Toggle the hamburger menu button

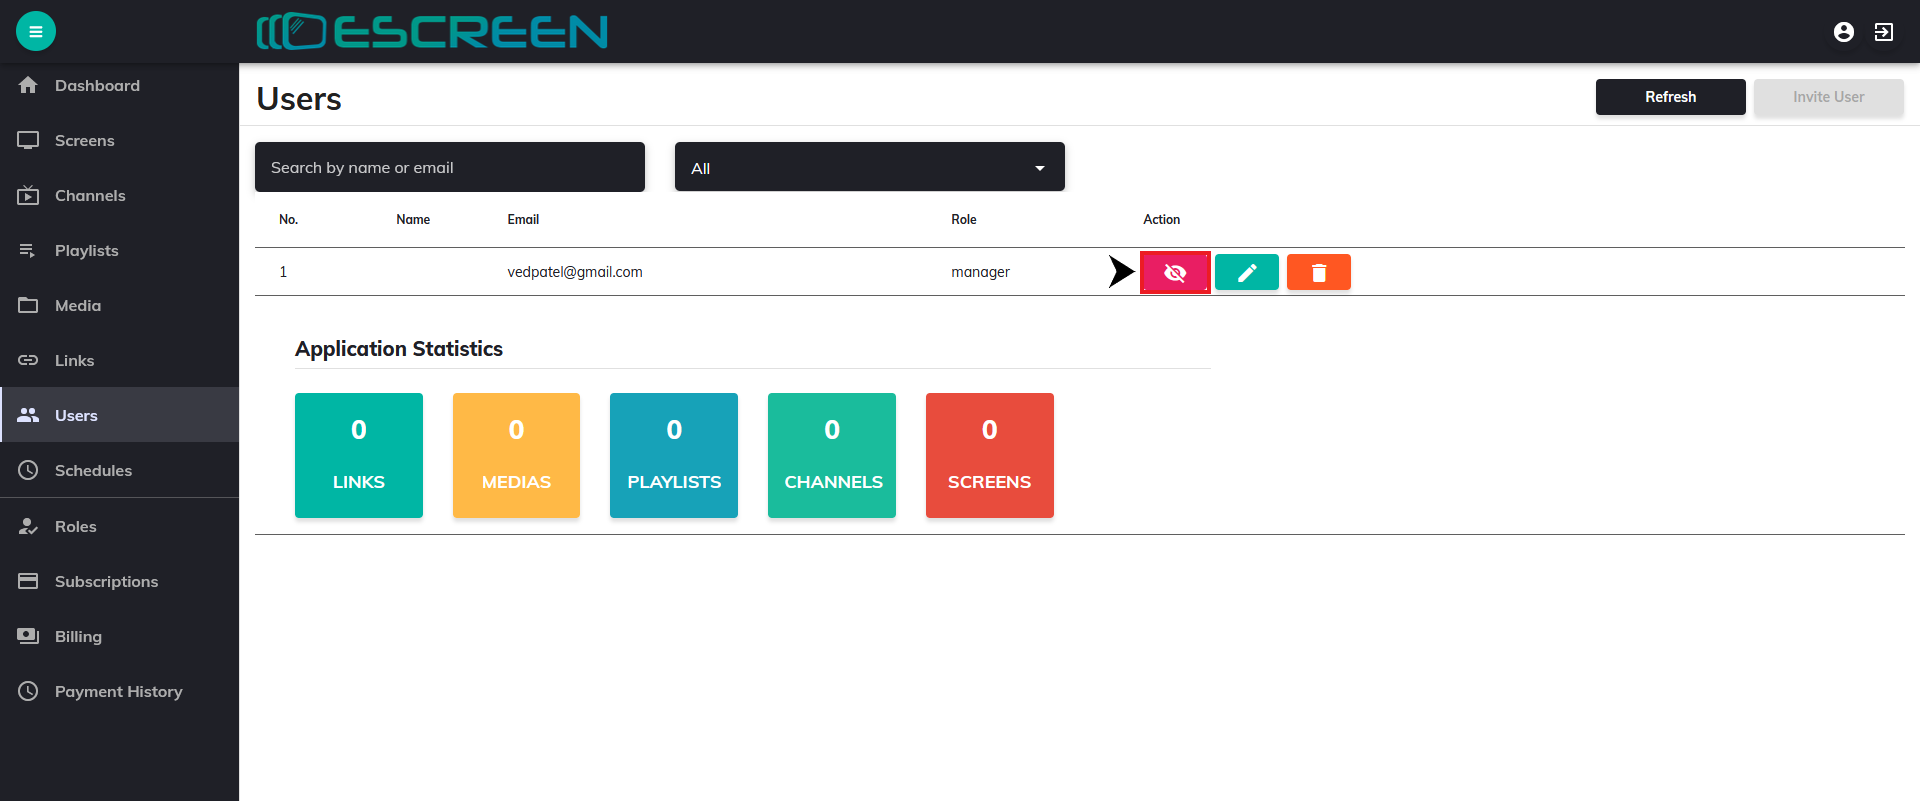tap(36, 31)
